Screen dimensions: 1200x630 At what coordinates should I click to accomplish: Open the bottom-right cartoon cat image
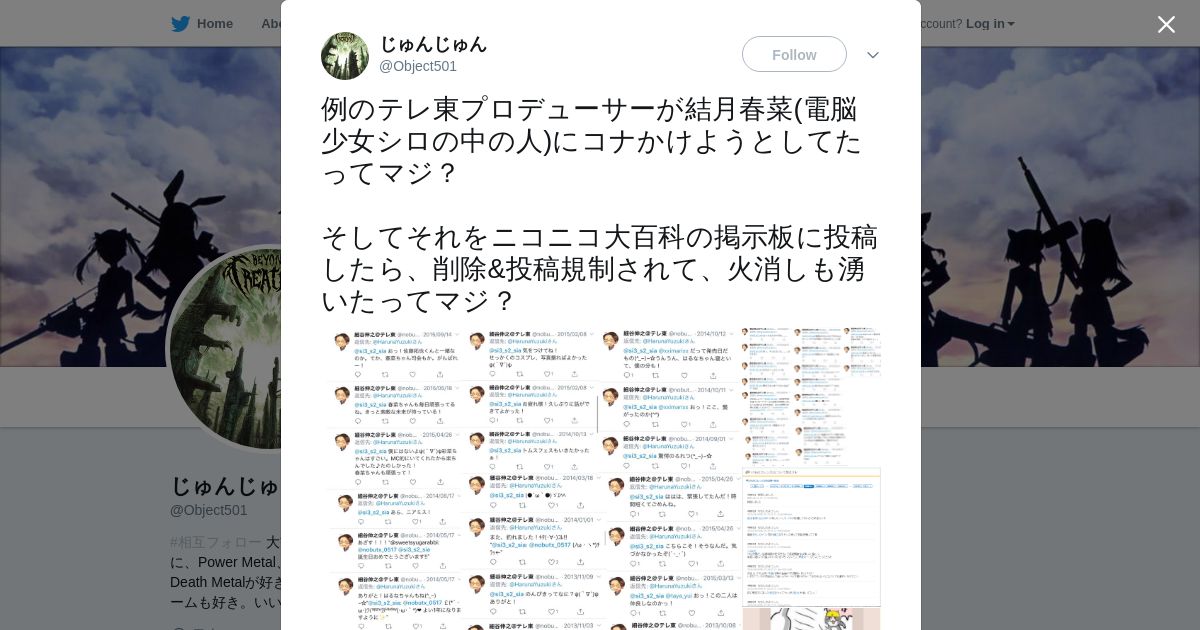pyautogui.click(x=812, y=619)
